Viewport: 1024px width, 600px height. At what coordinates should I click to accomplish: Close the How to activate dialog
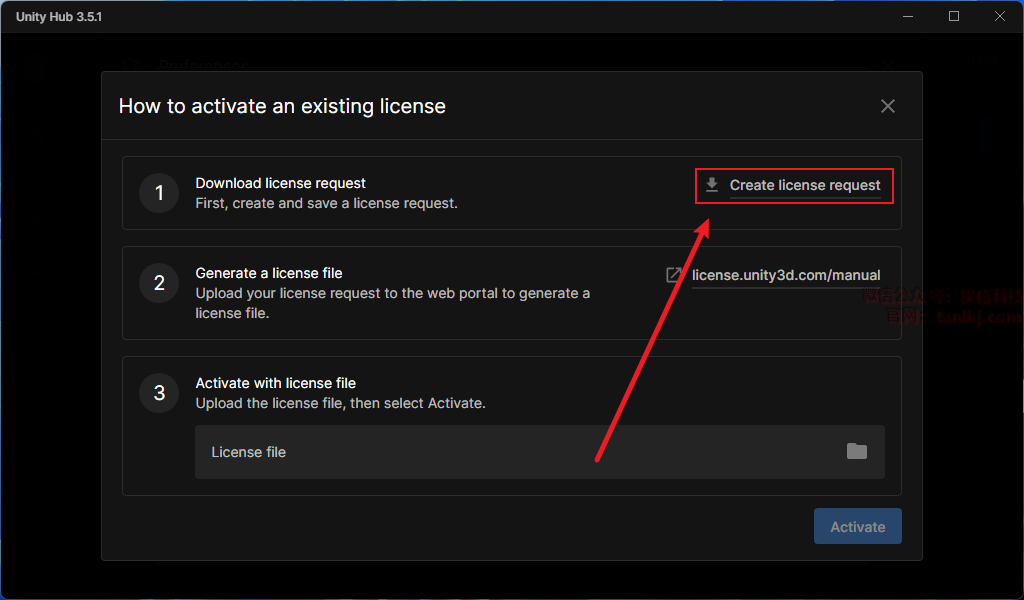pyautogui.click(x=888, y=106)
